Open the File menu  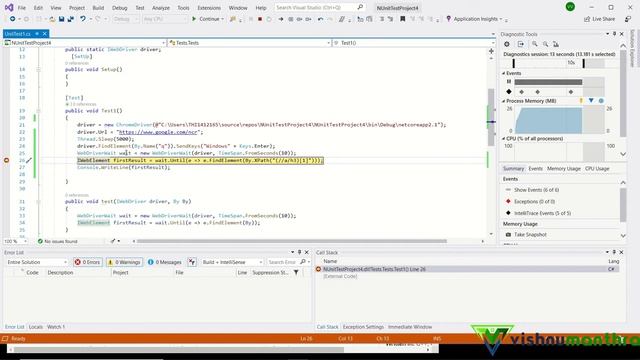22,8
